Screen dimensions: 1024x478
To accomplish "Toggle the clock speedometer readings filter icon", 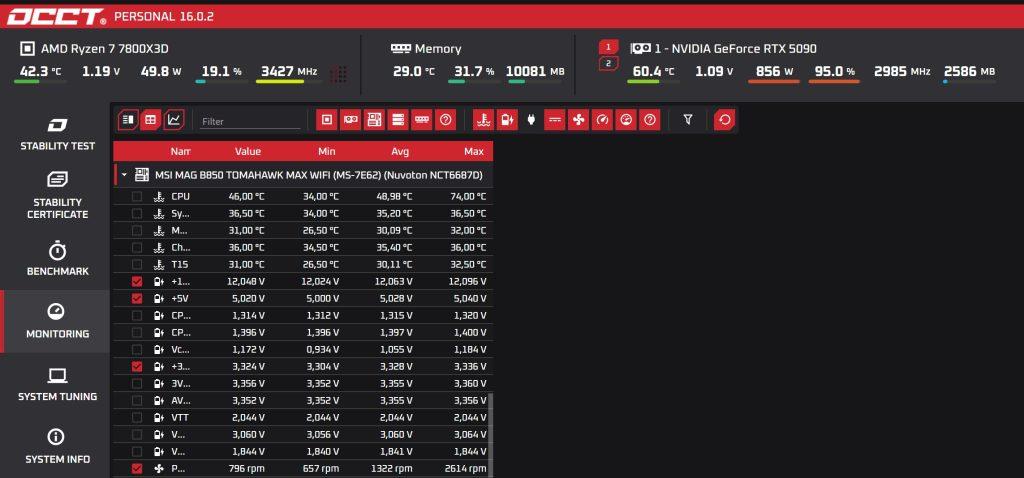I will click(602, 120).
